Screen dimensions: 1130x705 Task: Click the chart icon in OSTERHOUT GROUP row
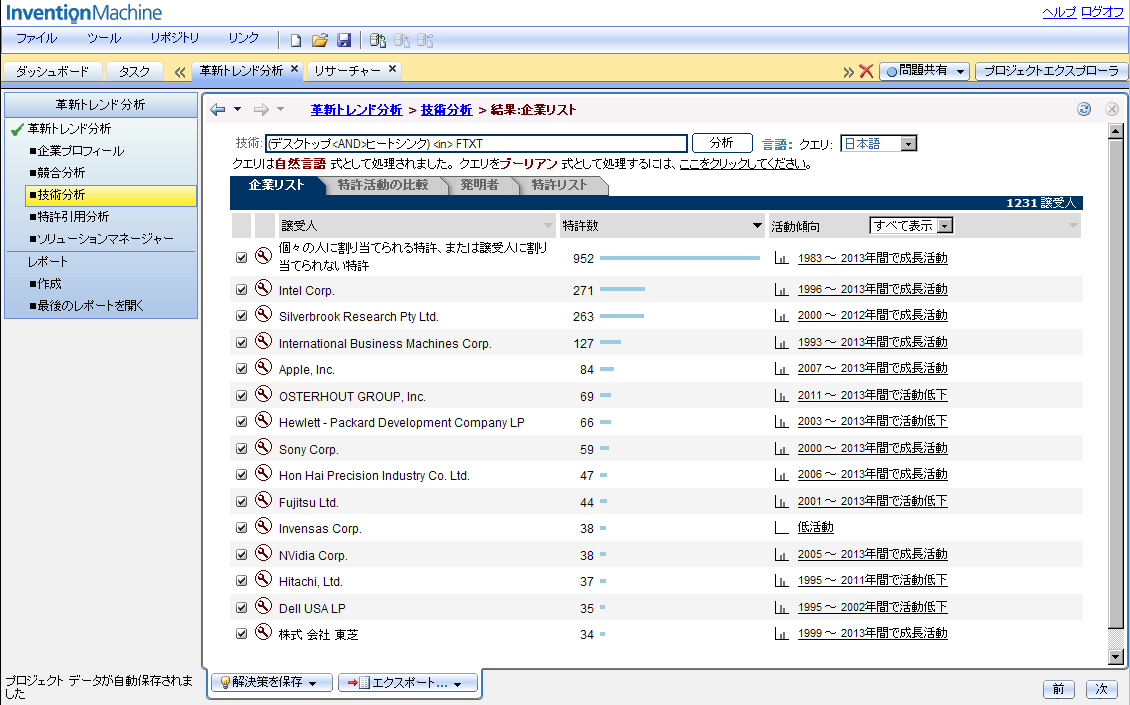(781, 396)
